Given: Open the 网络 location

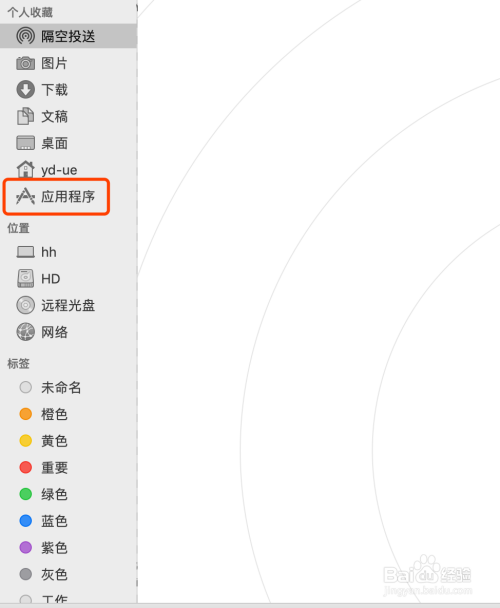Looking at the screenshot, I should [x=54, y=332].
